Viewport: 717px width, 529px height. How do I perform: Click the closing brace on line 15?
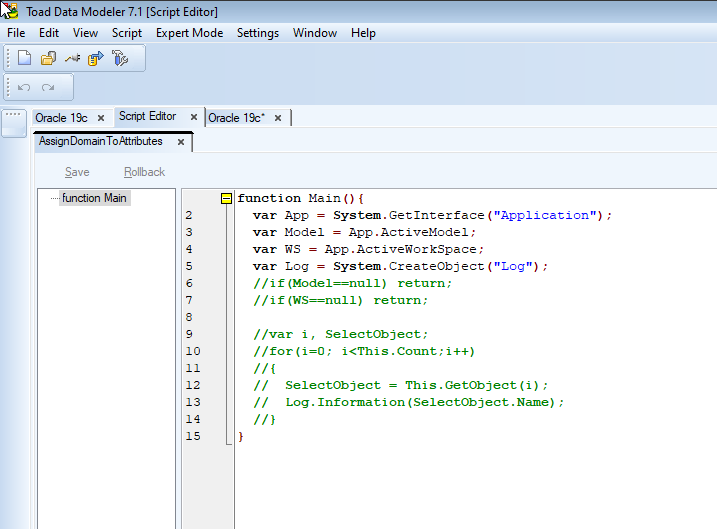click(241, 437)
